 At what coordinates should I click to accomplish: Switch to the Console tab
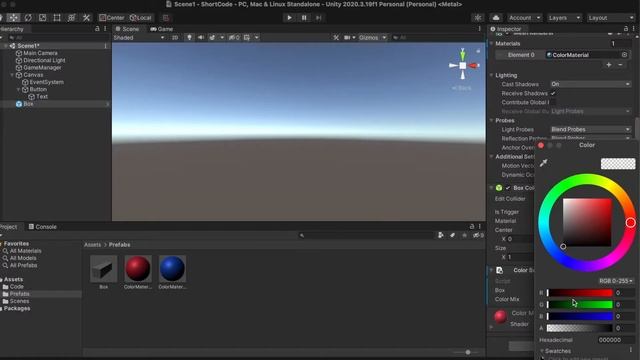(x=42, y=227)
